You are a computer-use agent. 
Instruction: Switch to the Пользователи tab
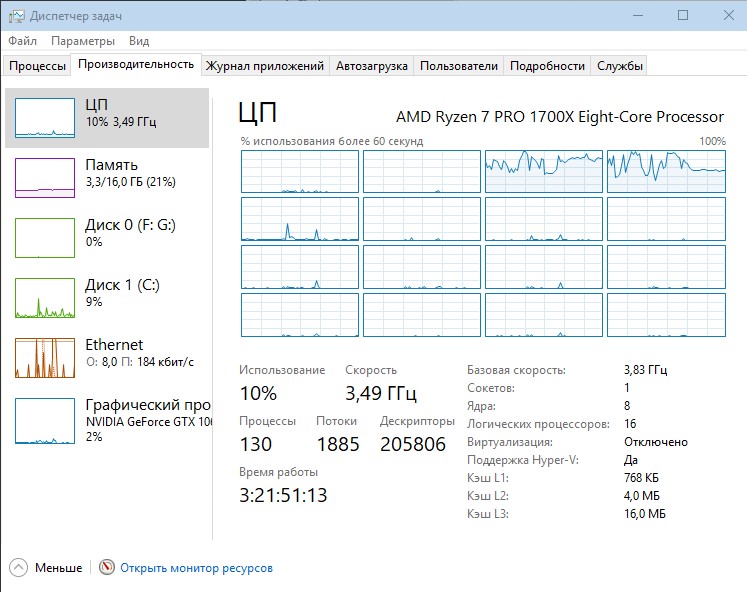pos(458,66)
